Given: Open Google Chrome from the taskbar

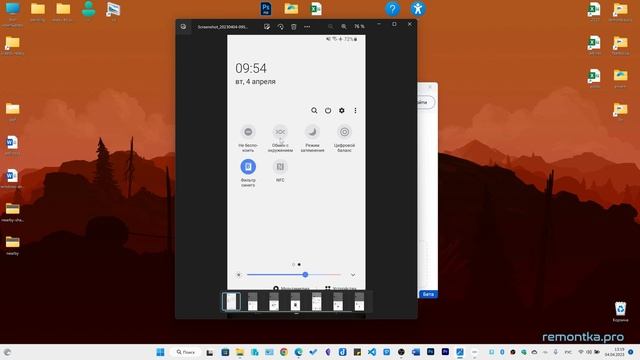Looking at the screenshot, I should tap(284, 352).
